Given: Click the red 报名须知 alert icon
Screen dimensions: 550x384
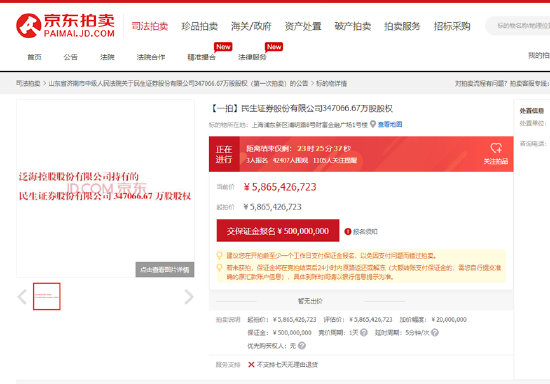Looking at the screenshot, I should click(x=348, y=231).
